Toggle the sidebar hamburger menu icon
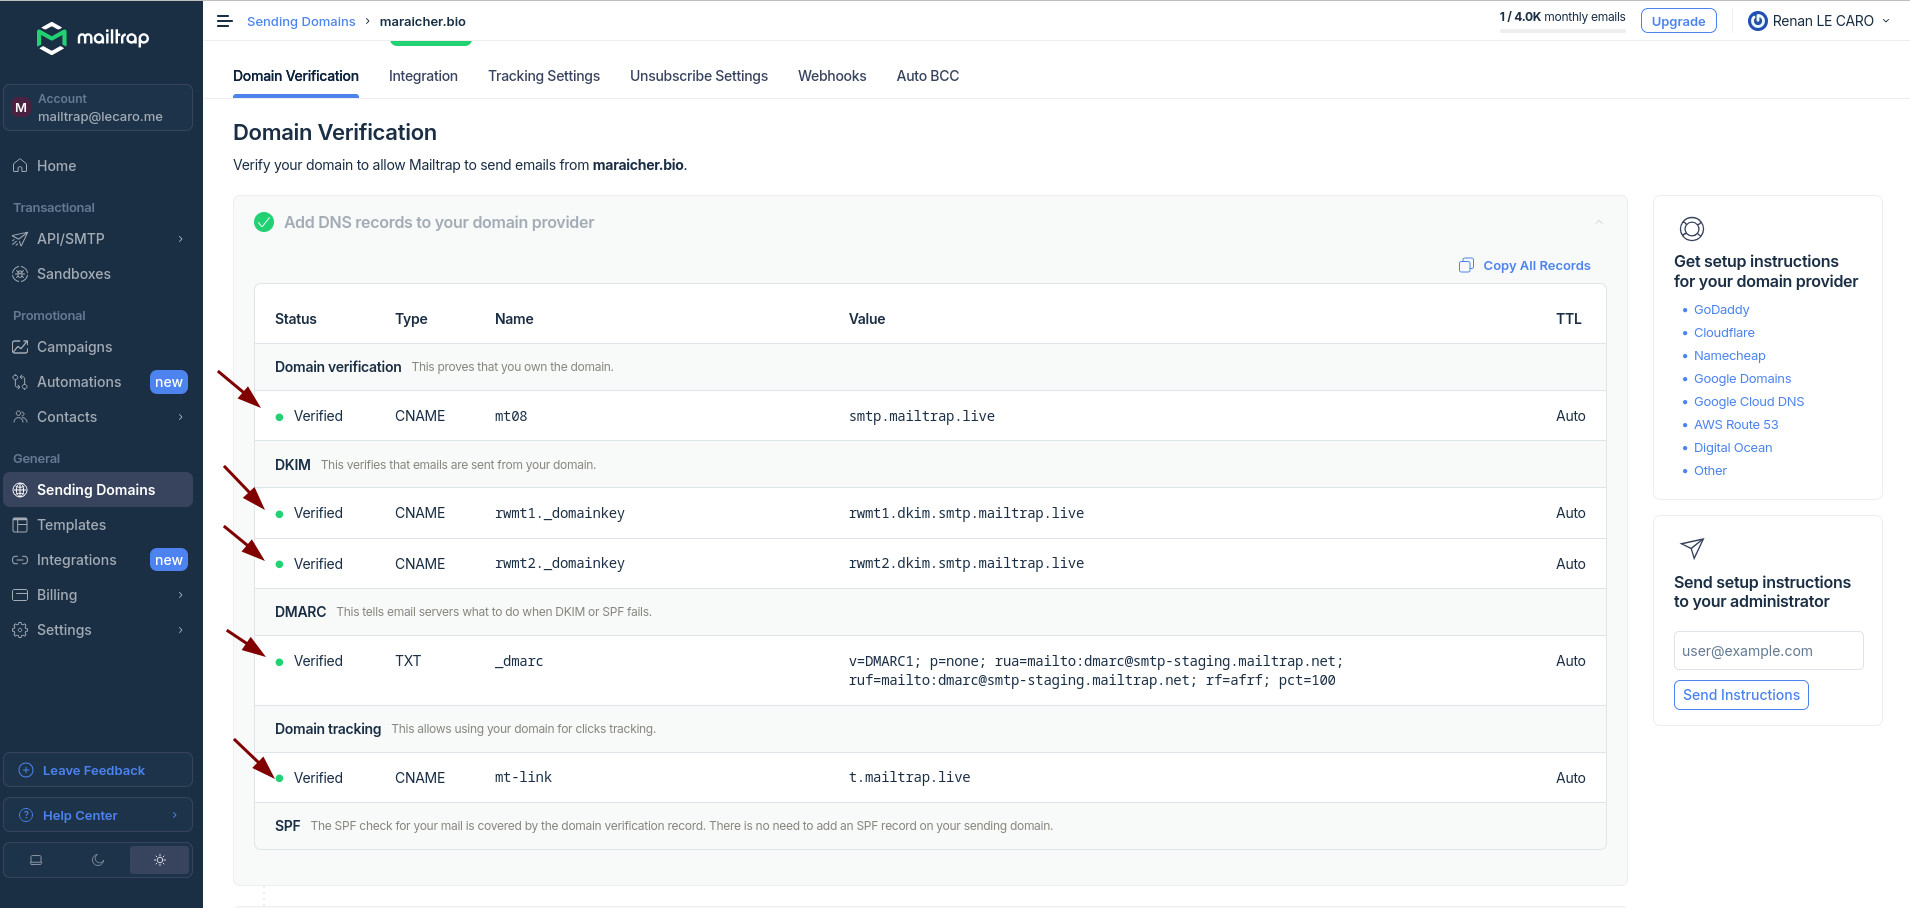The height and width of the screenshot is (908, 1910). point(224,21)
